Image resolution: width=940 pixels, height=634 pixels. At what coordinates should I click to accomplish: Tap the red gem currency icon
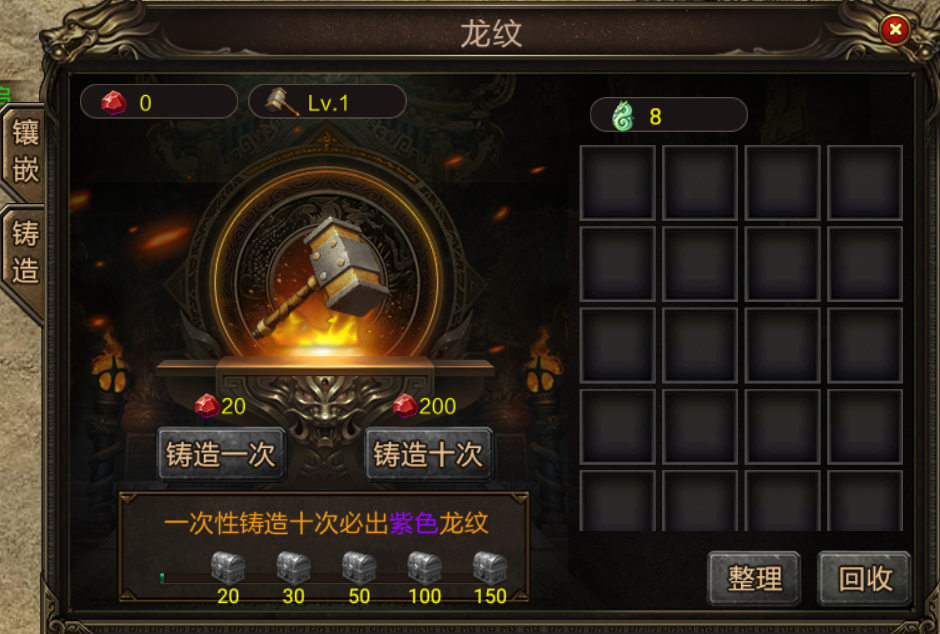coord(113,102)
